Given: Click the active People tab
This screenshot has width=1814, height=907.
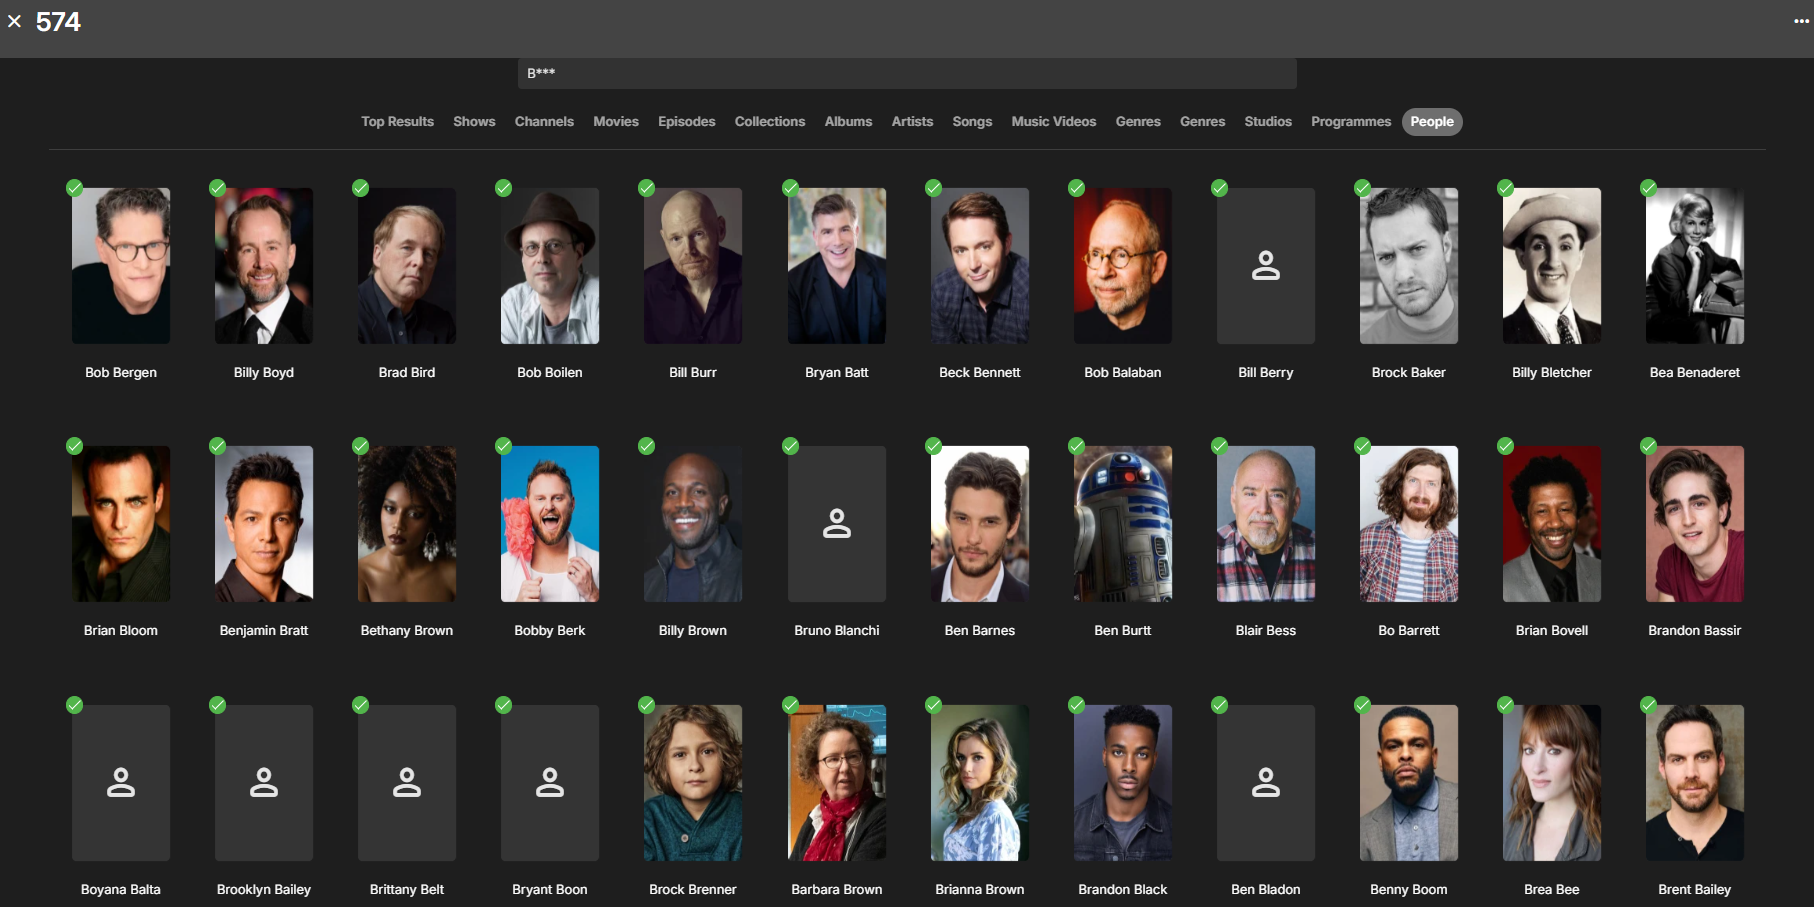Looking at the screenshot, I should point(1432,122).
